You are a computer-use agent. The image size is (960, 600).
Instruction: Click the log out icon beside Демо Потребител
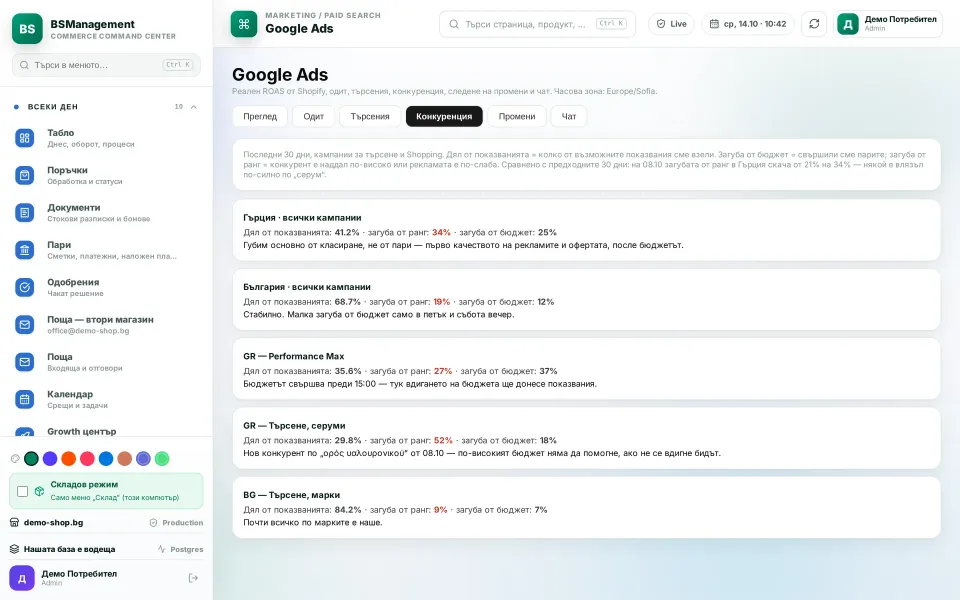pos(193,578)
